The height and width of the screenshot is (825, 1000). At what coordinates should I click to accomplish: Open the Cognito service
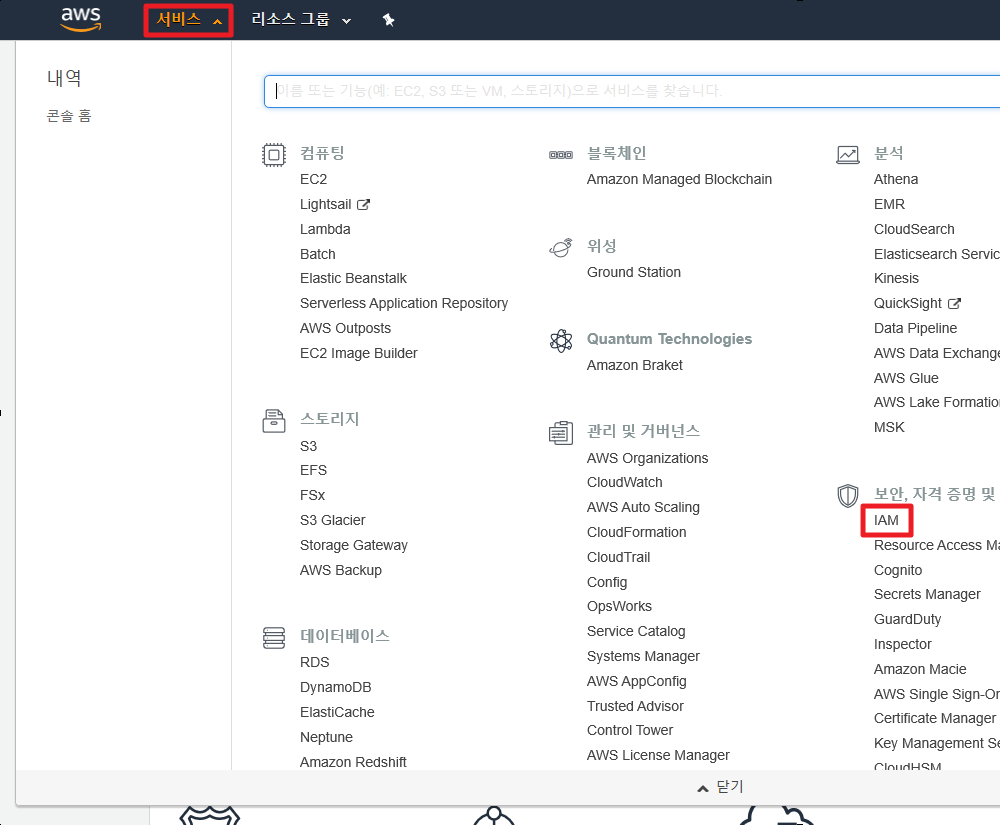897,570
